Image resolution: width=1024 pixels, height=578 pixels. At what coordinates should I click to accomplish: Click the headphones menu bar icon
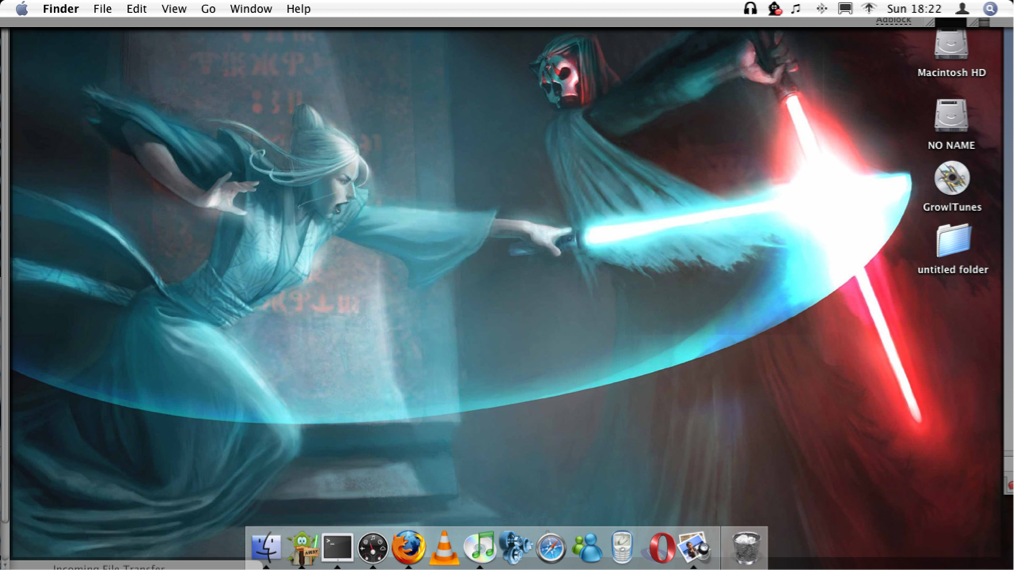click(x=750, y=8)
